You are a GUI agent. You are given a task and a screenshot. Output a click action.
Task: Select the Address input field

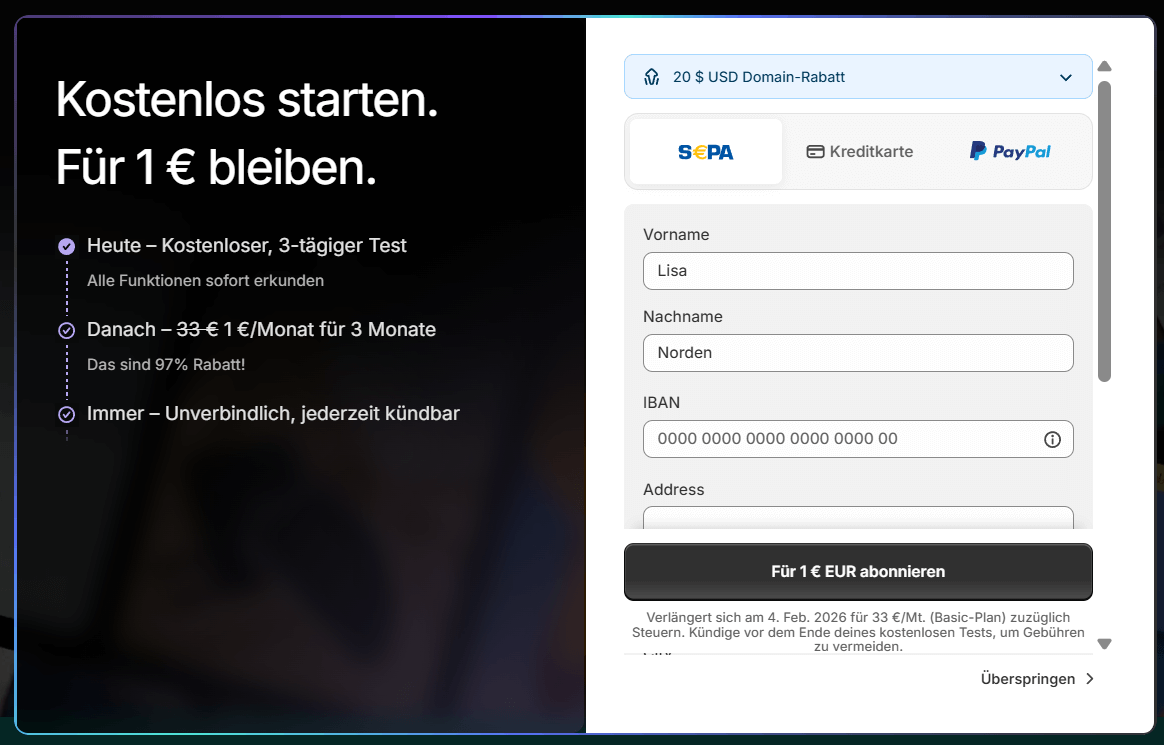pyautogui.click(x=857, y=517)
